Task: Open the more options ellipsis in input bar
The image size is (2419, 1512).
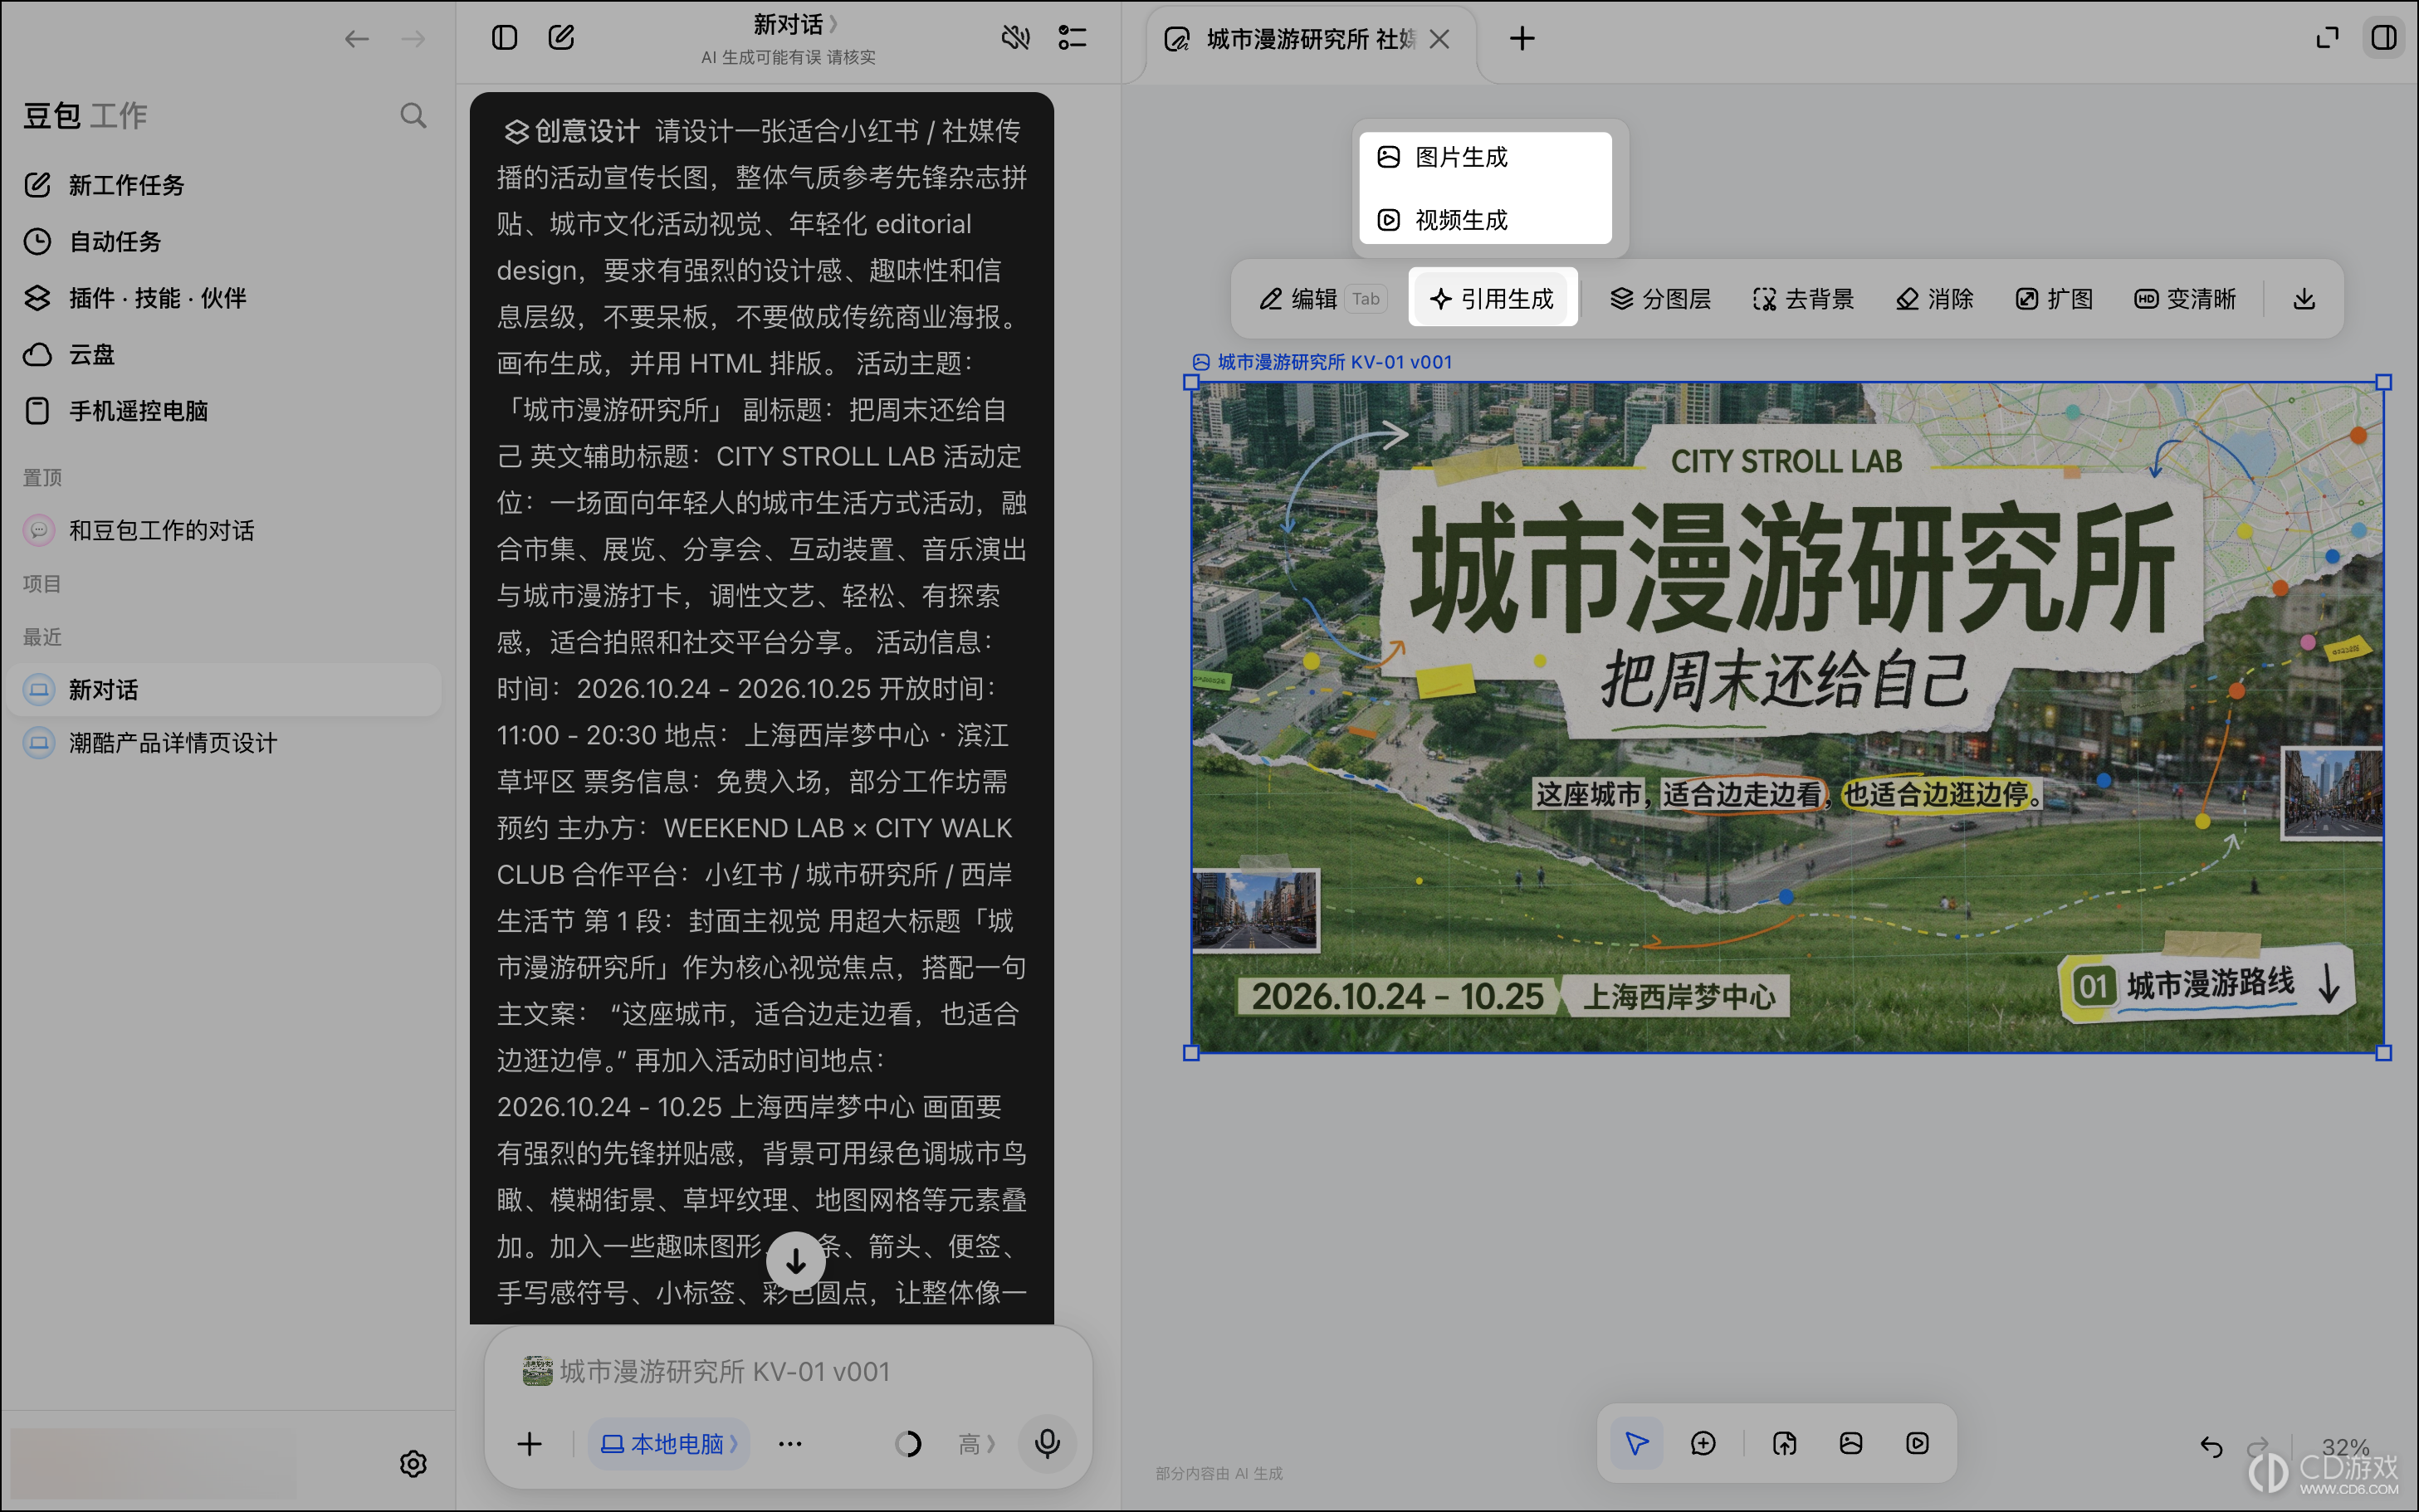Action: (790, 1444)
